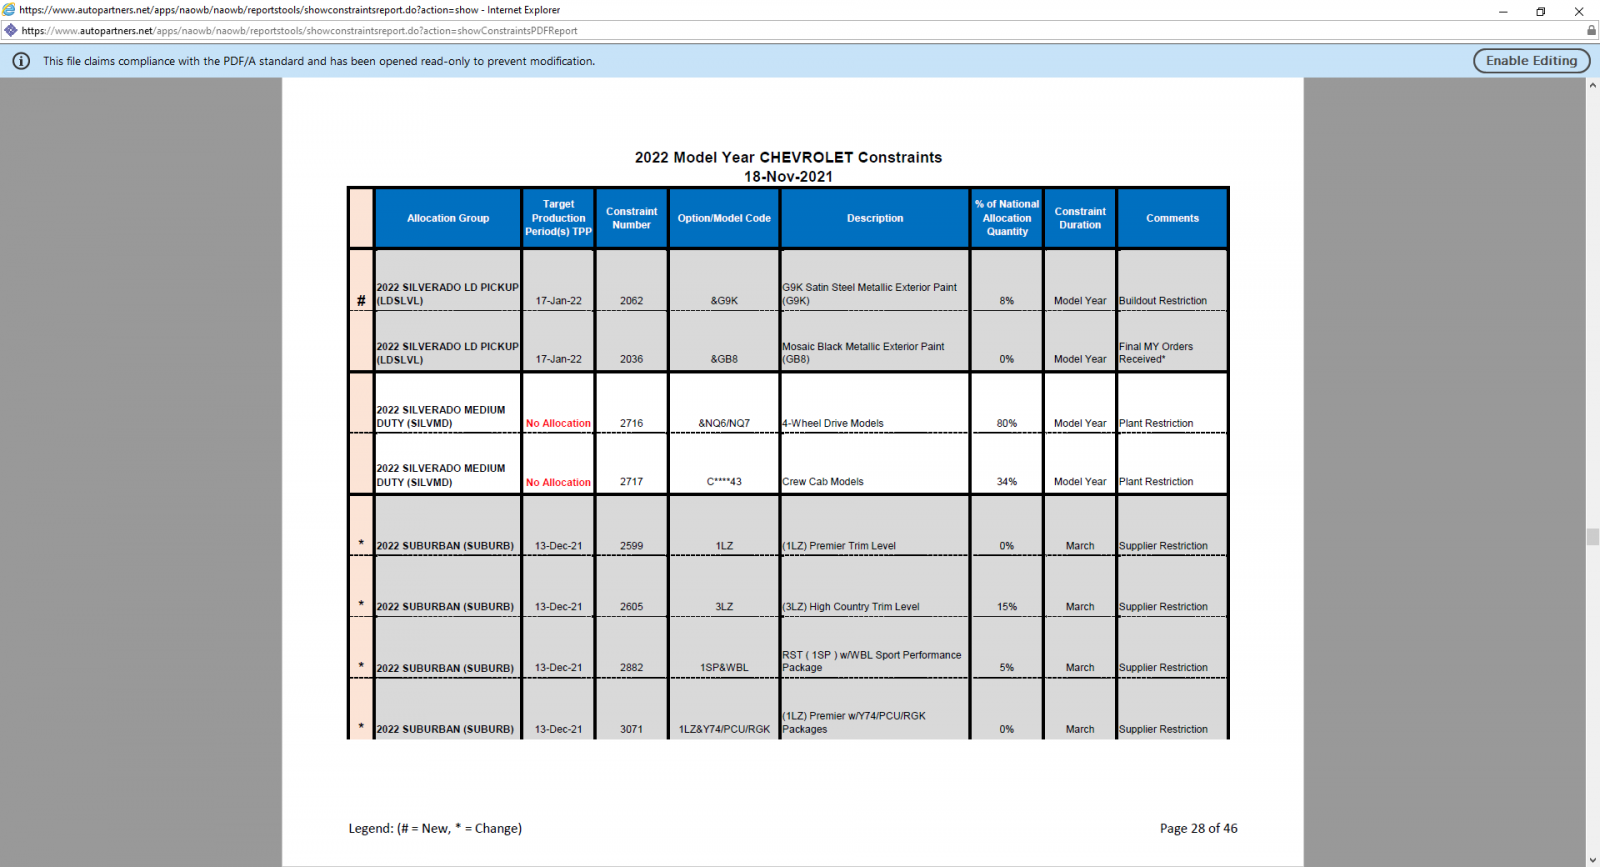Click the Internet Explorer title bar icon
Image resolution: width=1600 pixels, height=867 pixels.
point(9,10)
